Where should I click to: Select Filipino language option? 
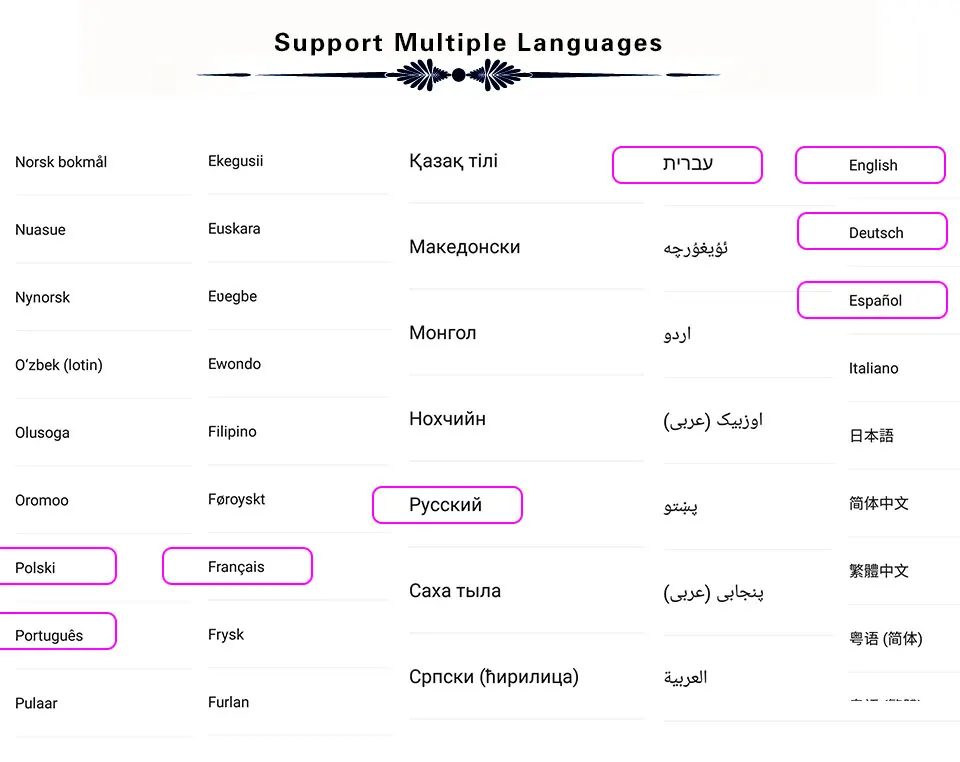point(232,432)
